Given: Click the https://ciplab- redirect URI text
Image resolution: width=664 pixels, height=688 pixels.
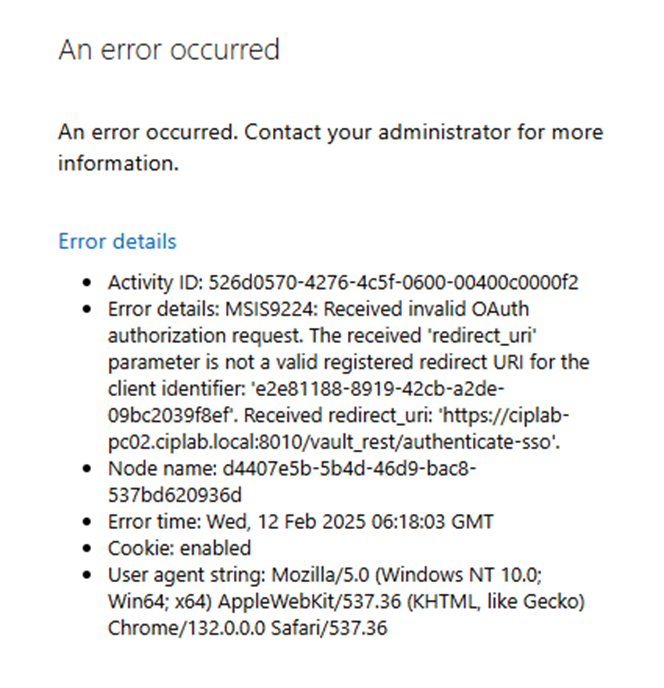Looking at the screenshot, I should click(505, 415).
